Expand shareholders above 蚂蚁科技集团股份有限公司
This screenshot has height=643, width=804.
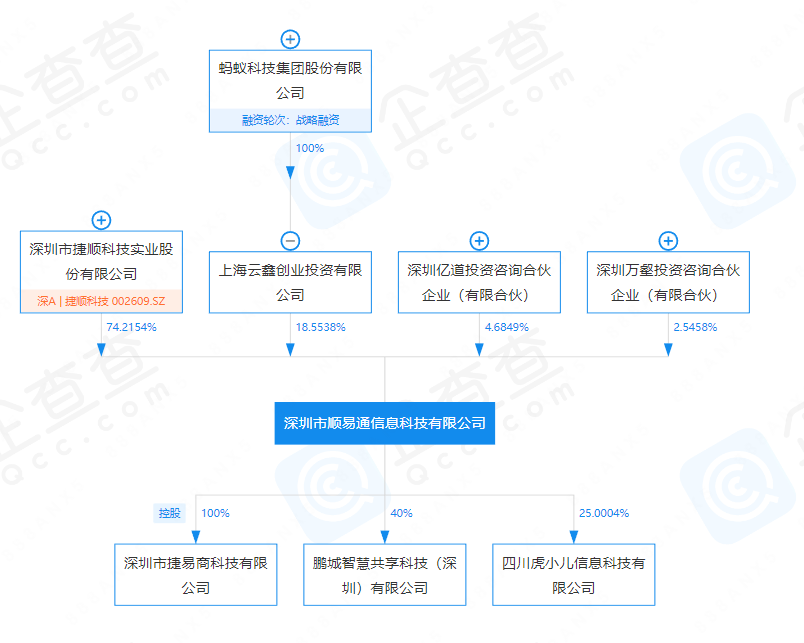pos(290,39)
